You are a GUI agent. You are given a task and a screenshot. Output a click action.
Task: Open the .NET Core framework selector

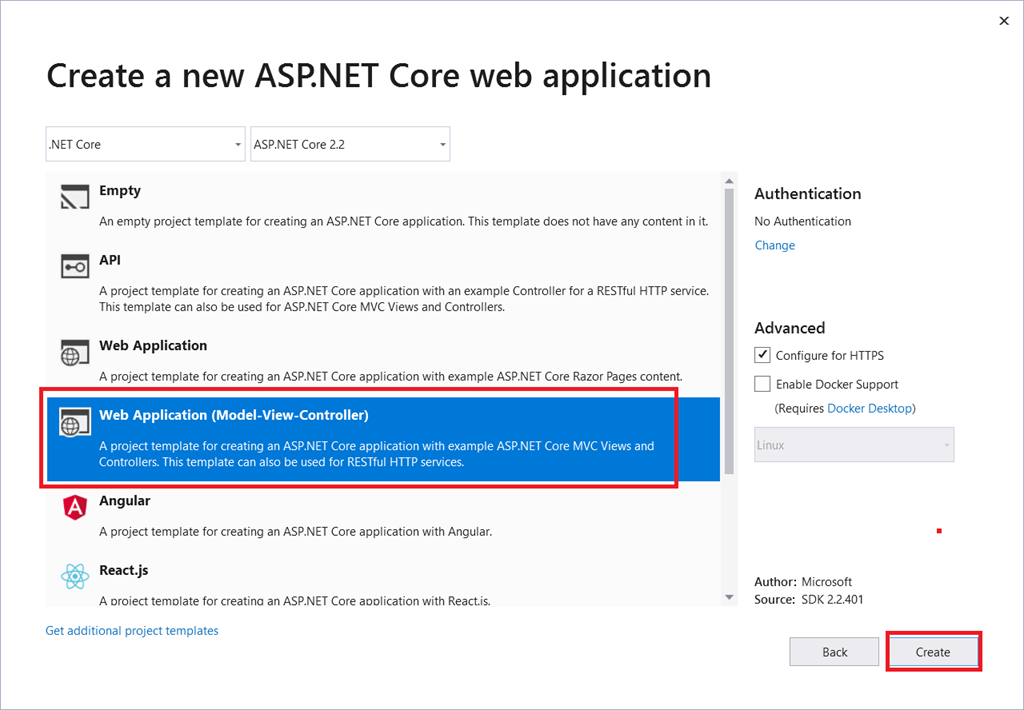tap(144, 143)
